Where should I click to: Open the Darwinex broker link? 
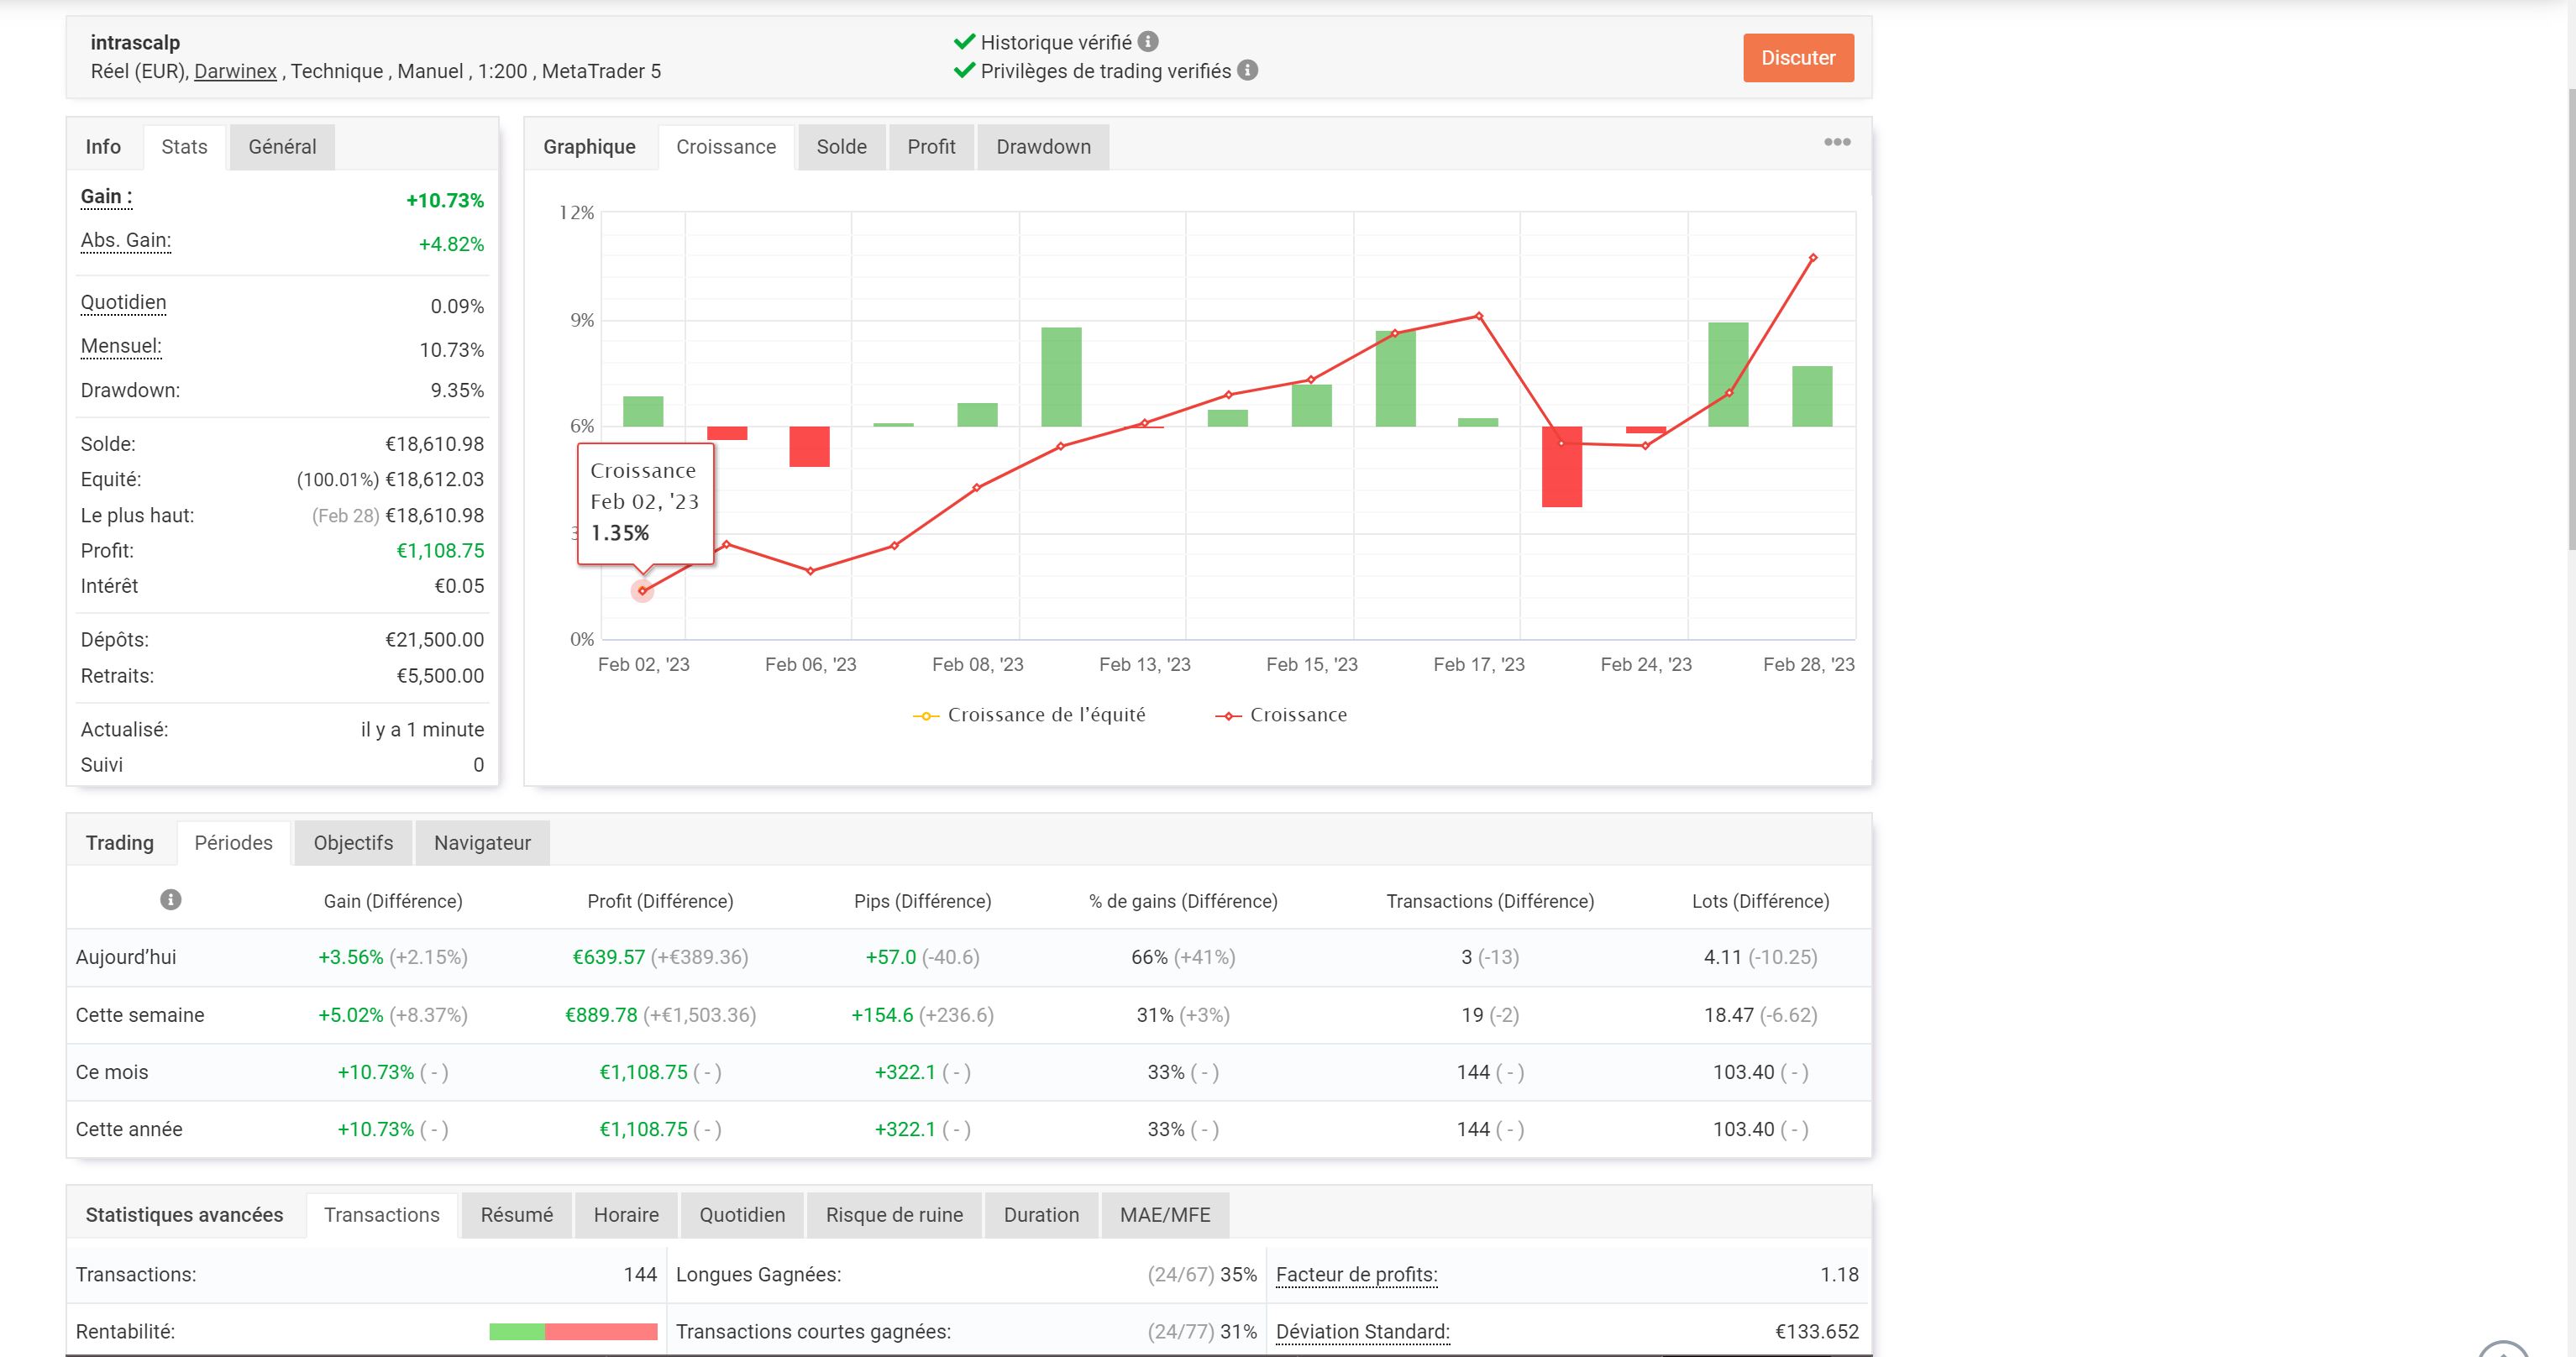pyautogui.click(x=235, y=71)
